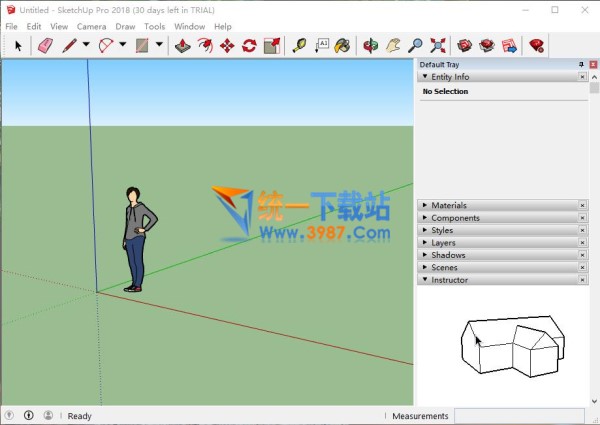Click the Default Tray scroll down arrow
This screenshot has width=600, height=425.
pos(594,401)
